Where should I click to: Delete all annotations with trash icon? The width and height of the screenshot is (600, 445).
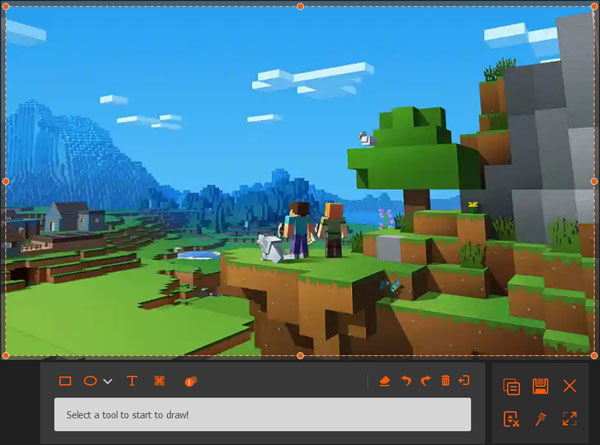pos(445,381)
